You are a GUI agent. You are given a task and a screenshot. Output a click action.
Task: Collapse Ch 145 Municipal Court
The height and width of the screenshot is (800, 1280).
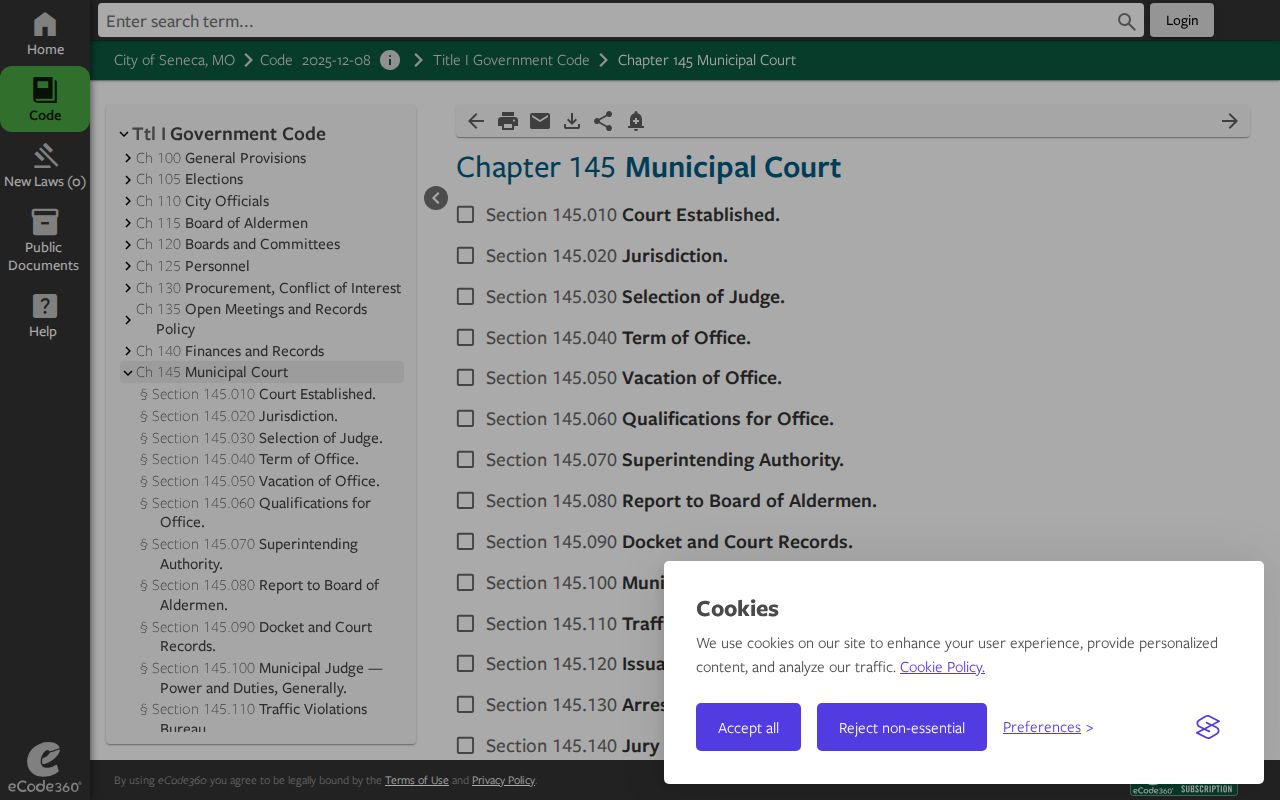pos(128,373)
